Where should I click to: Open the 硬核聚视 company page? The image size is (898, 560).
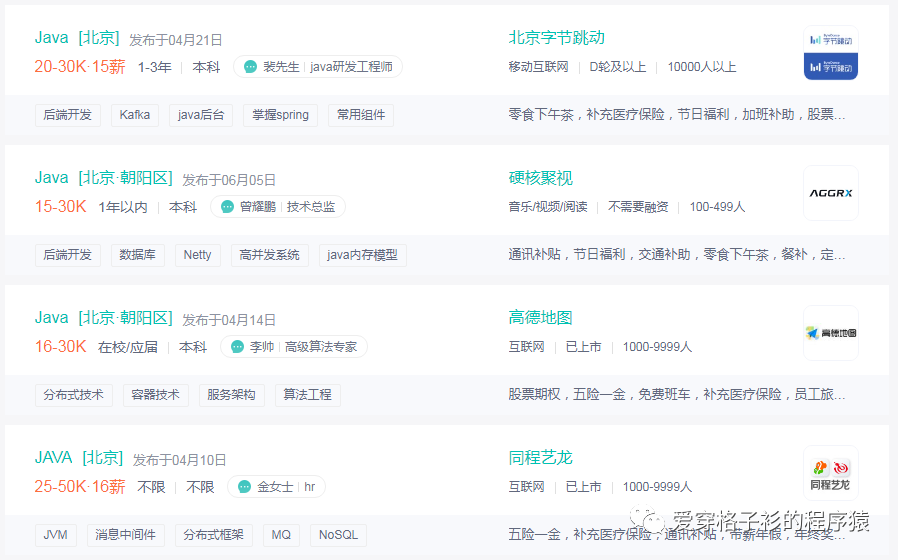[x=541, y=178]
